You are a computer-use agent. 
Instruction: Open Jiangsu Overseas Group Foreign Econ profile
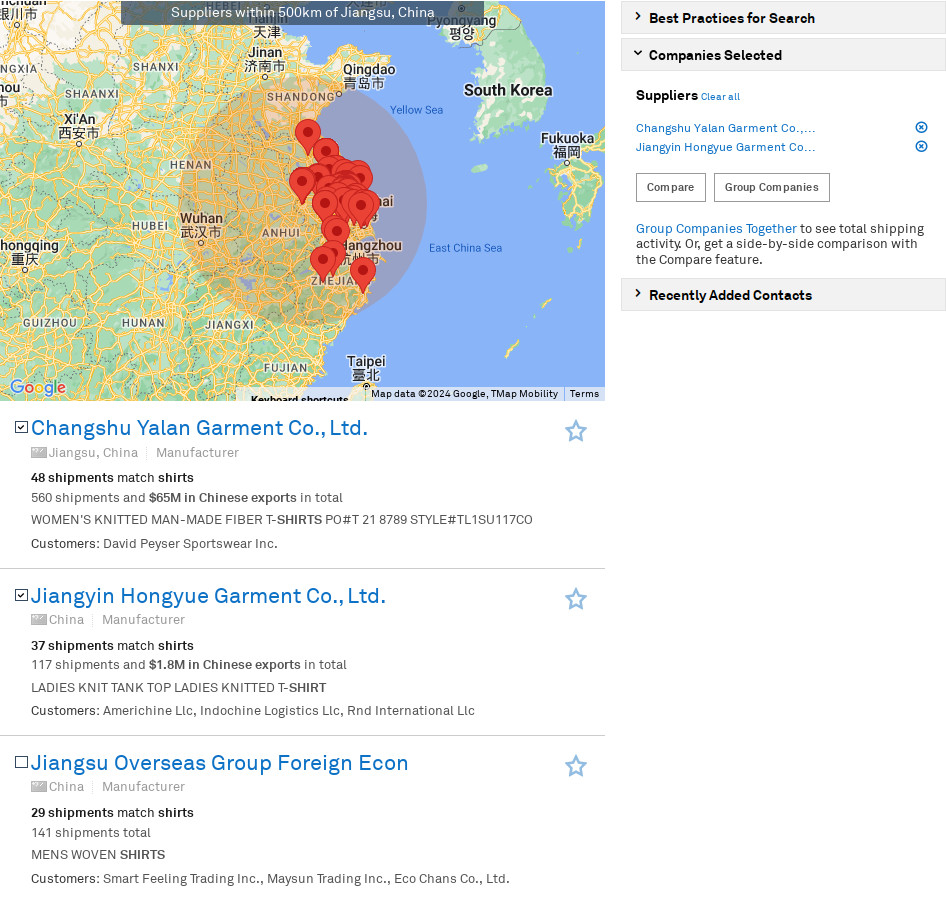point(219,763)
